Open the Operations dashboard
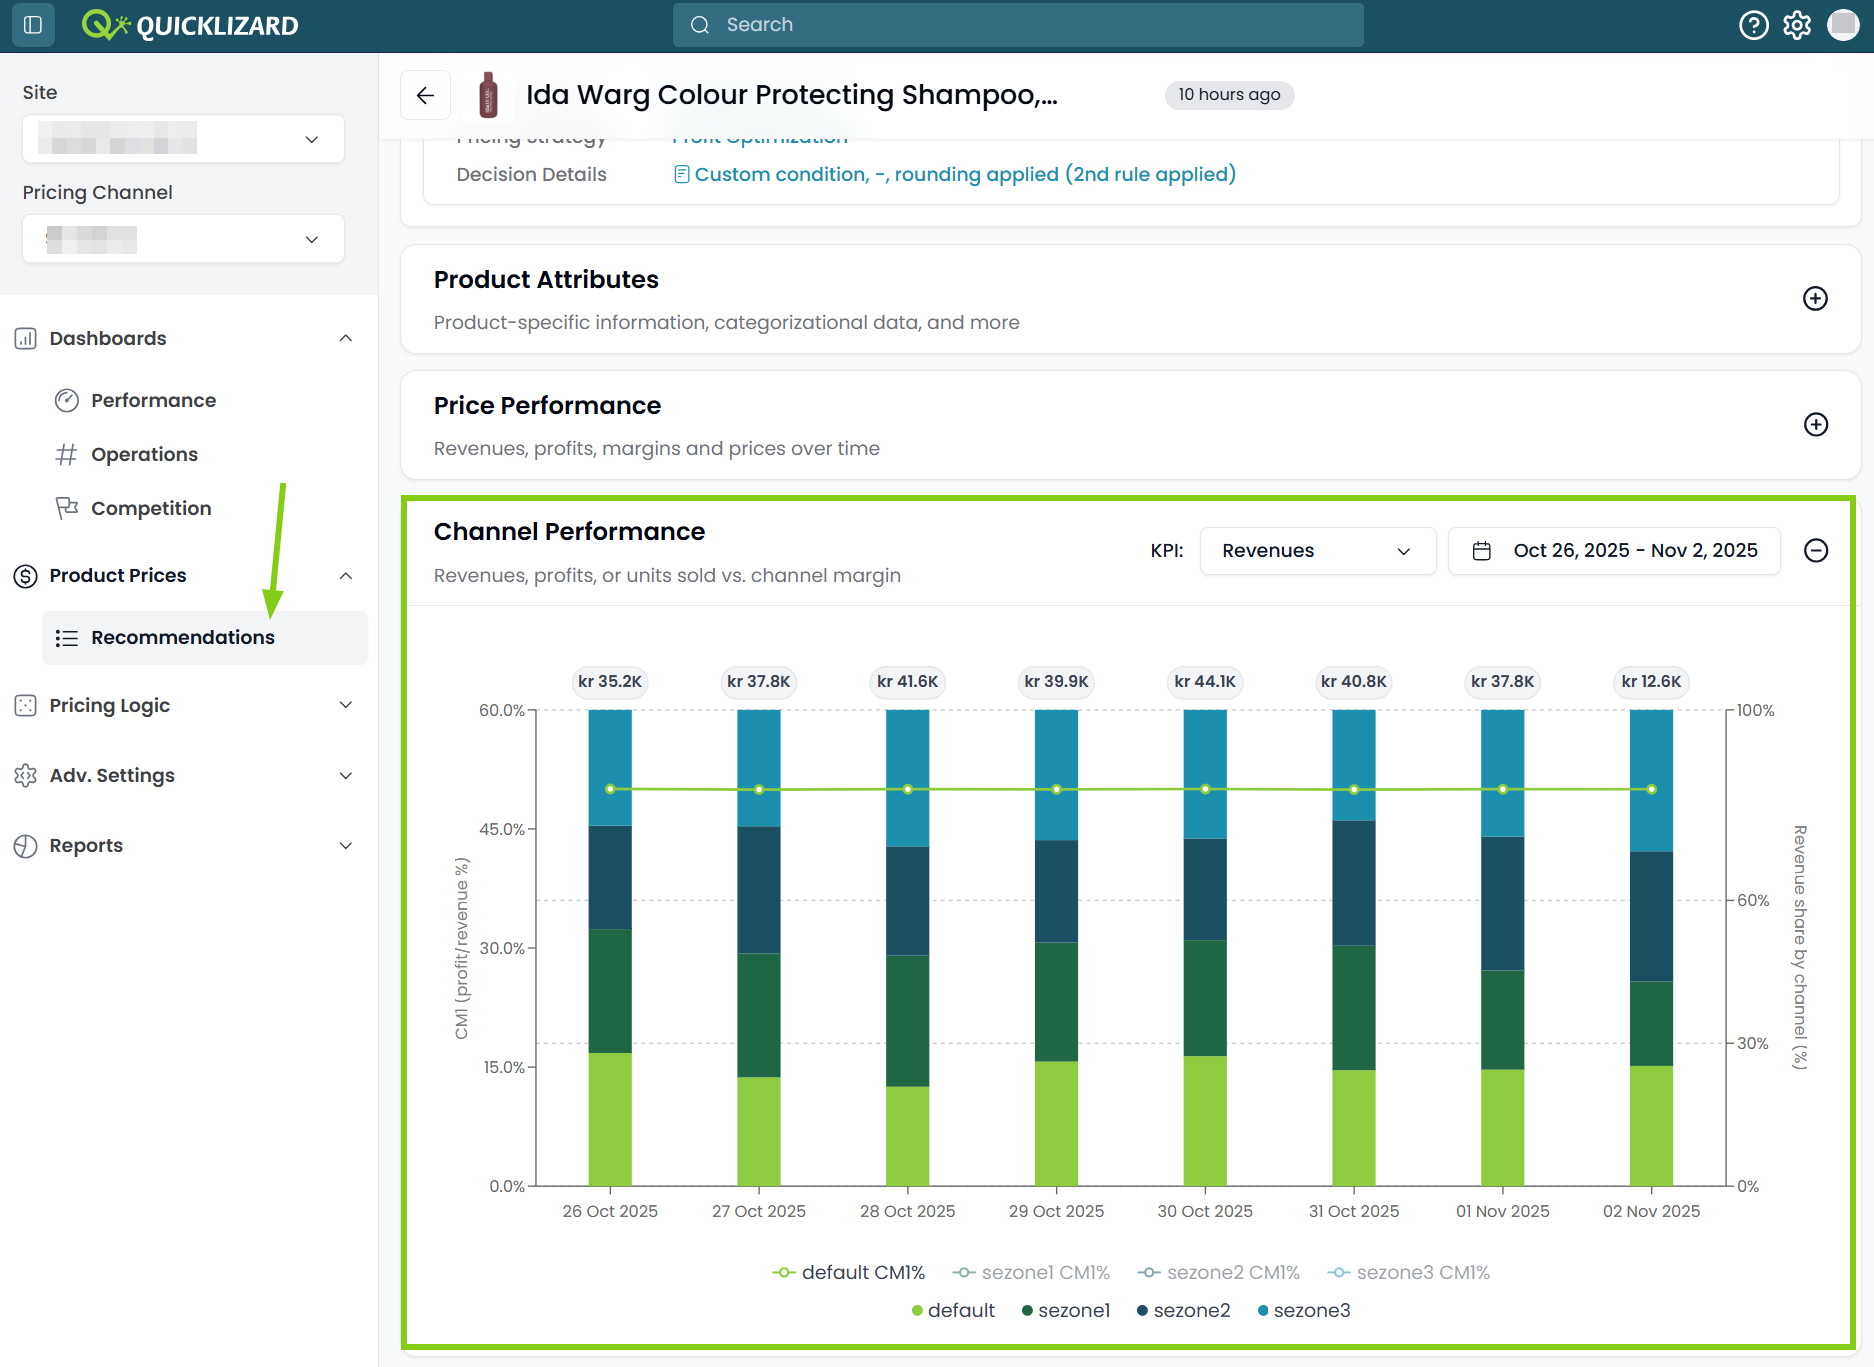This screenshot has width=1874, height=1367. 144,454
